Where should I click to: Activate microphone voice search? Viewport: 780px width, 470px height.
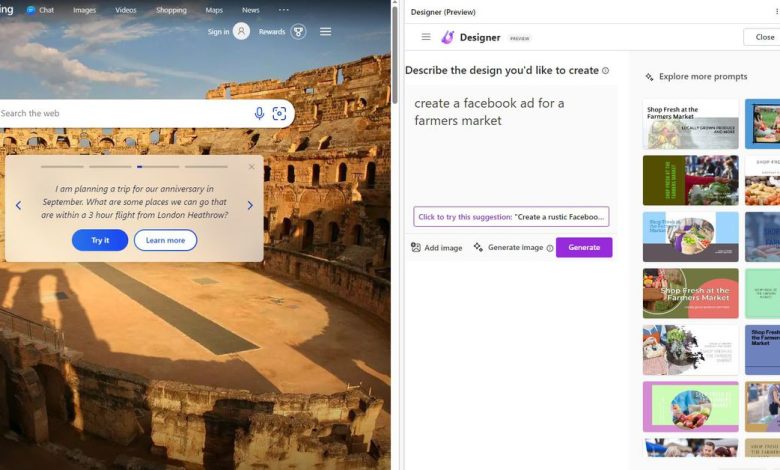pos(259,113)
